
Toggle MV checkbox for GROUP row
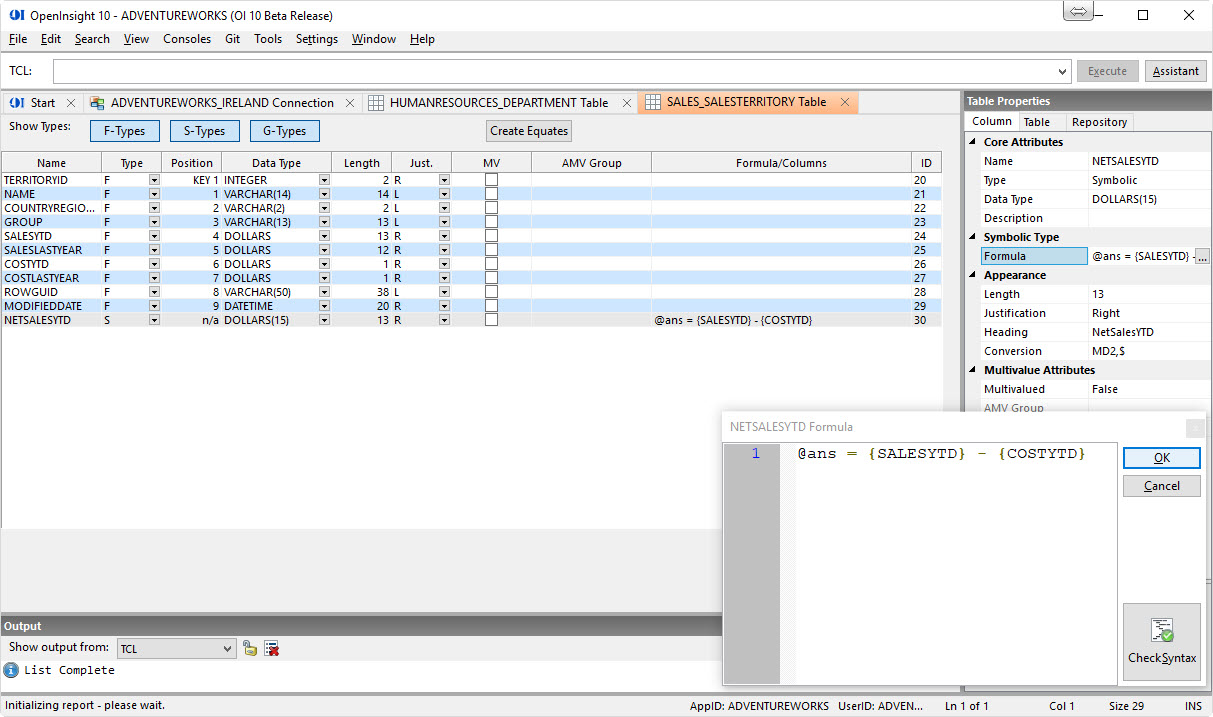(491, 222)
